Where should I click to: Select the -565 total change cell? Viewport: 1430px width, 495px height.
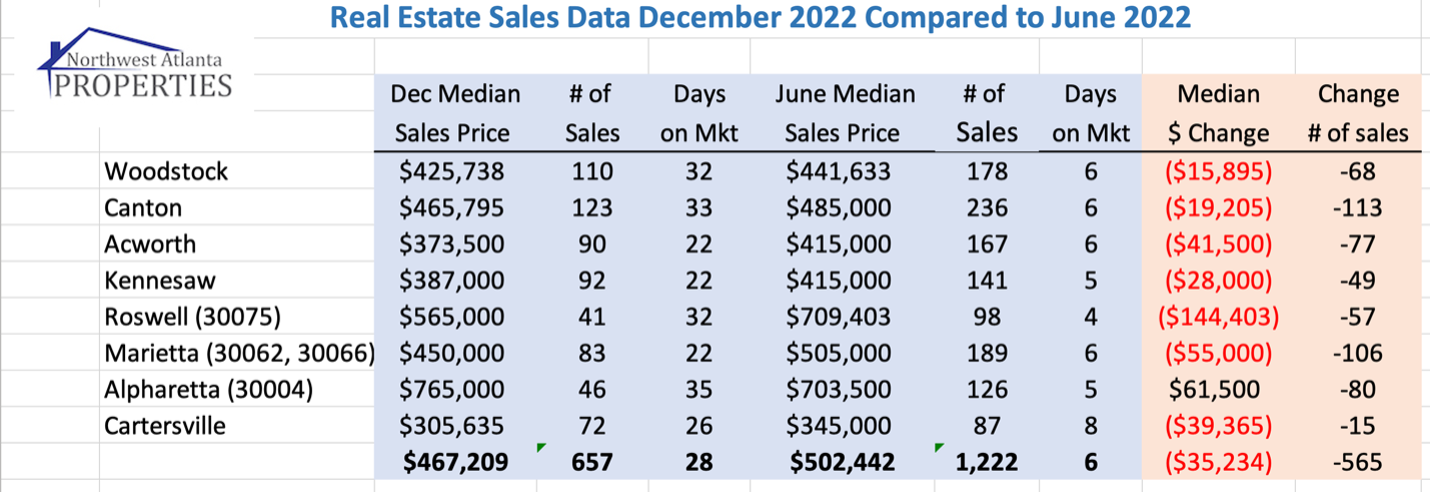click(1357, 462)
